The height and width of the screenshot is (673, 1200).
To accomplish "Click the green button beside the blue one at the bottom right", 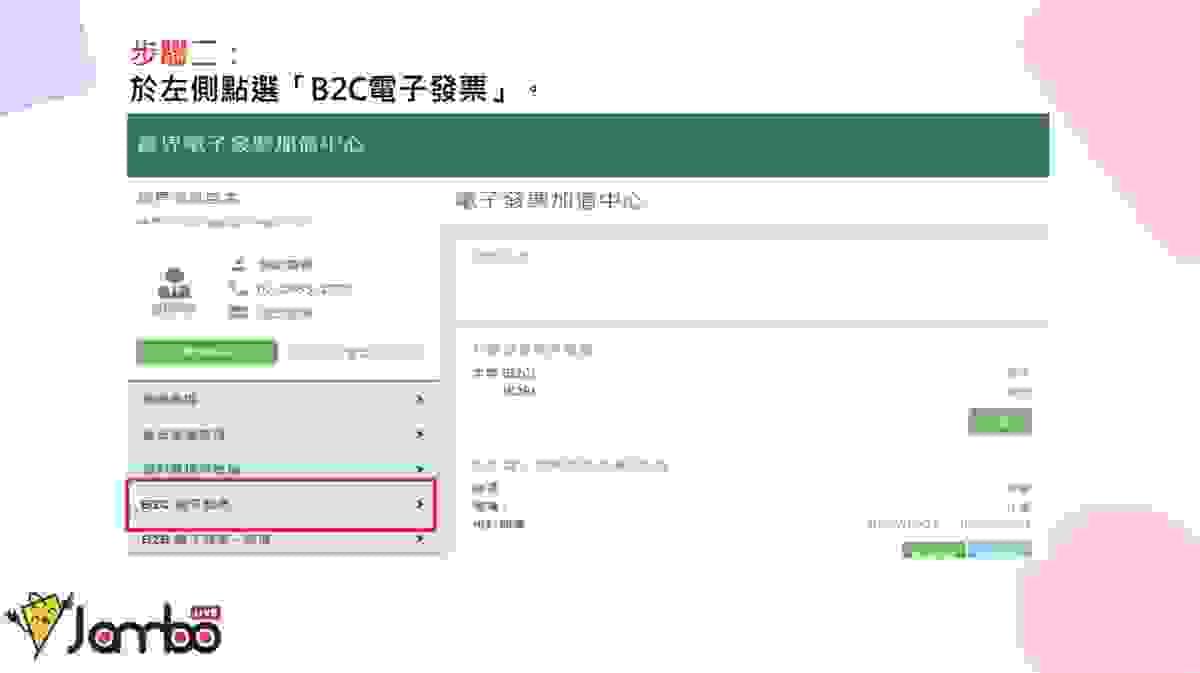I will [x=934, y=550].
